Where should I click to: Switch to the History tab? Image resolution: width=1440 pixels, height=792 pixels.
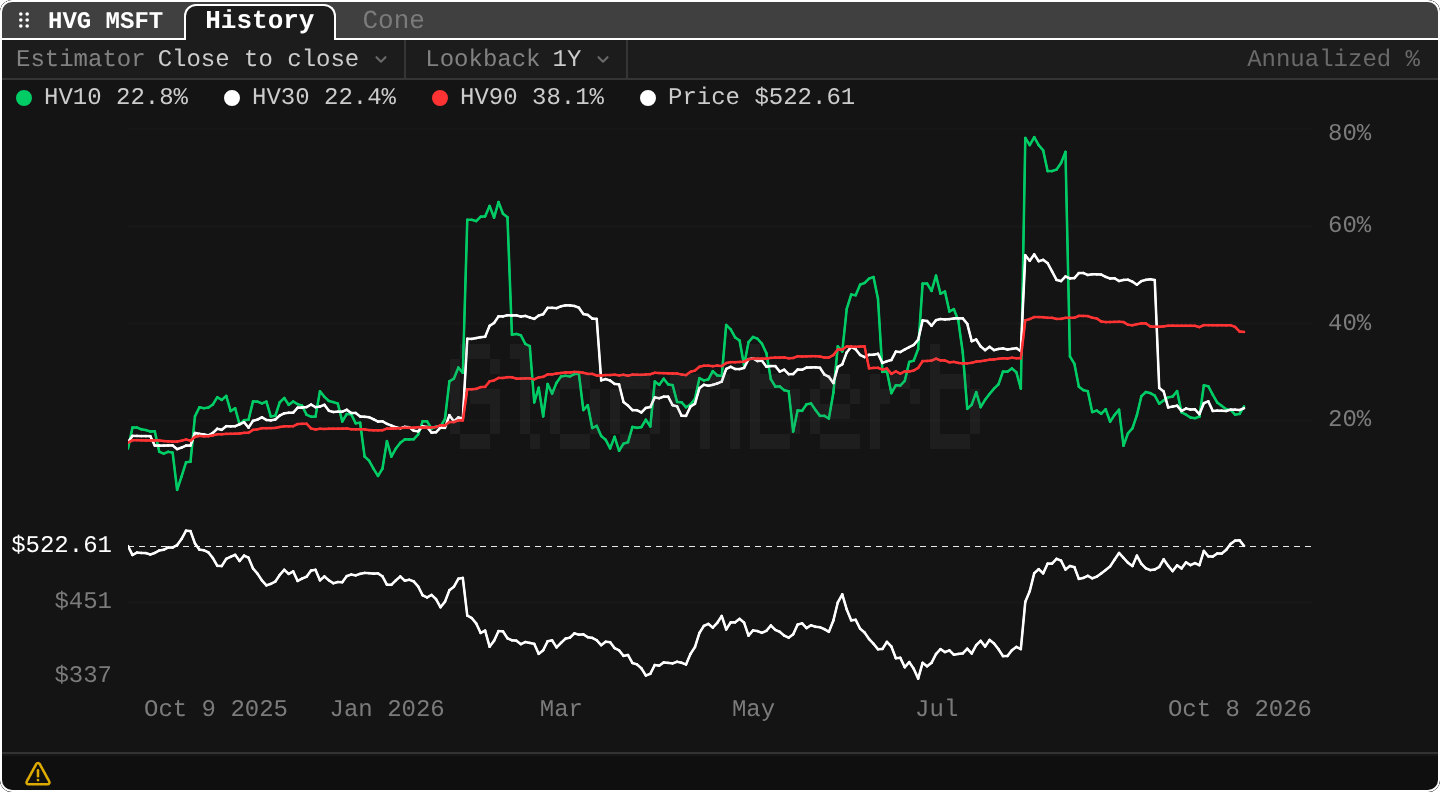(260, 21)
